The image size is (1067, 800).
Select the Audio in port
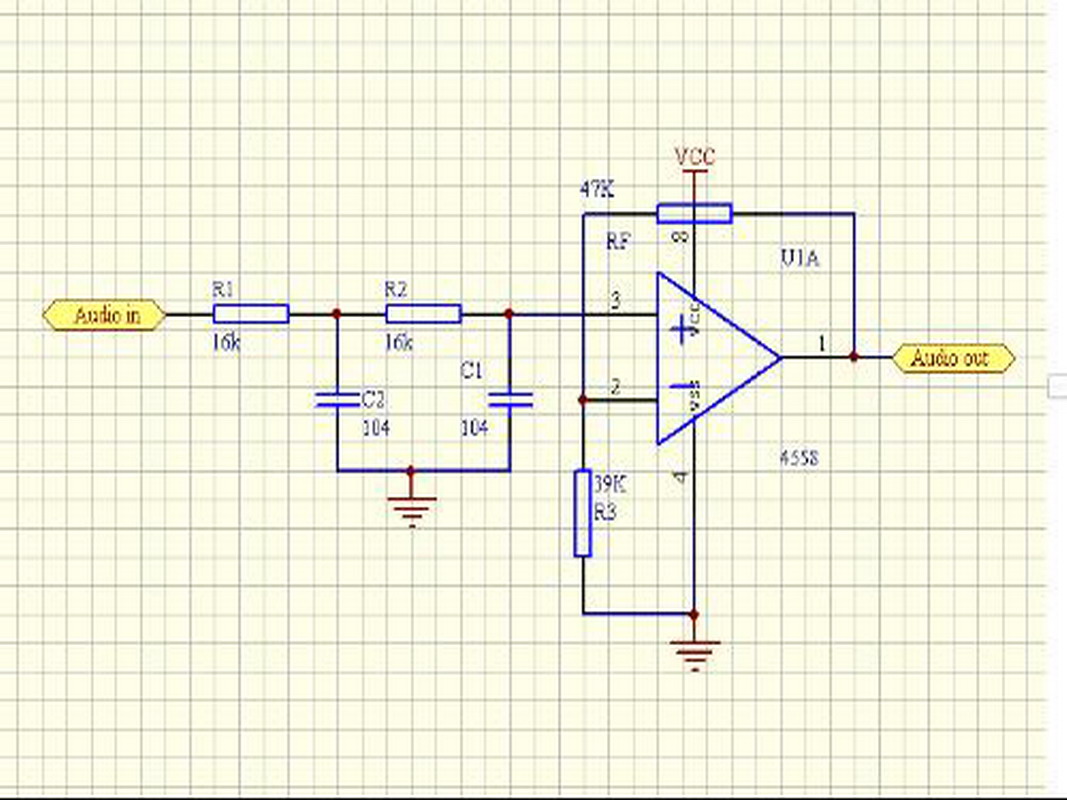(x=104, y=315)
